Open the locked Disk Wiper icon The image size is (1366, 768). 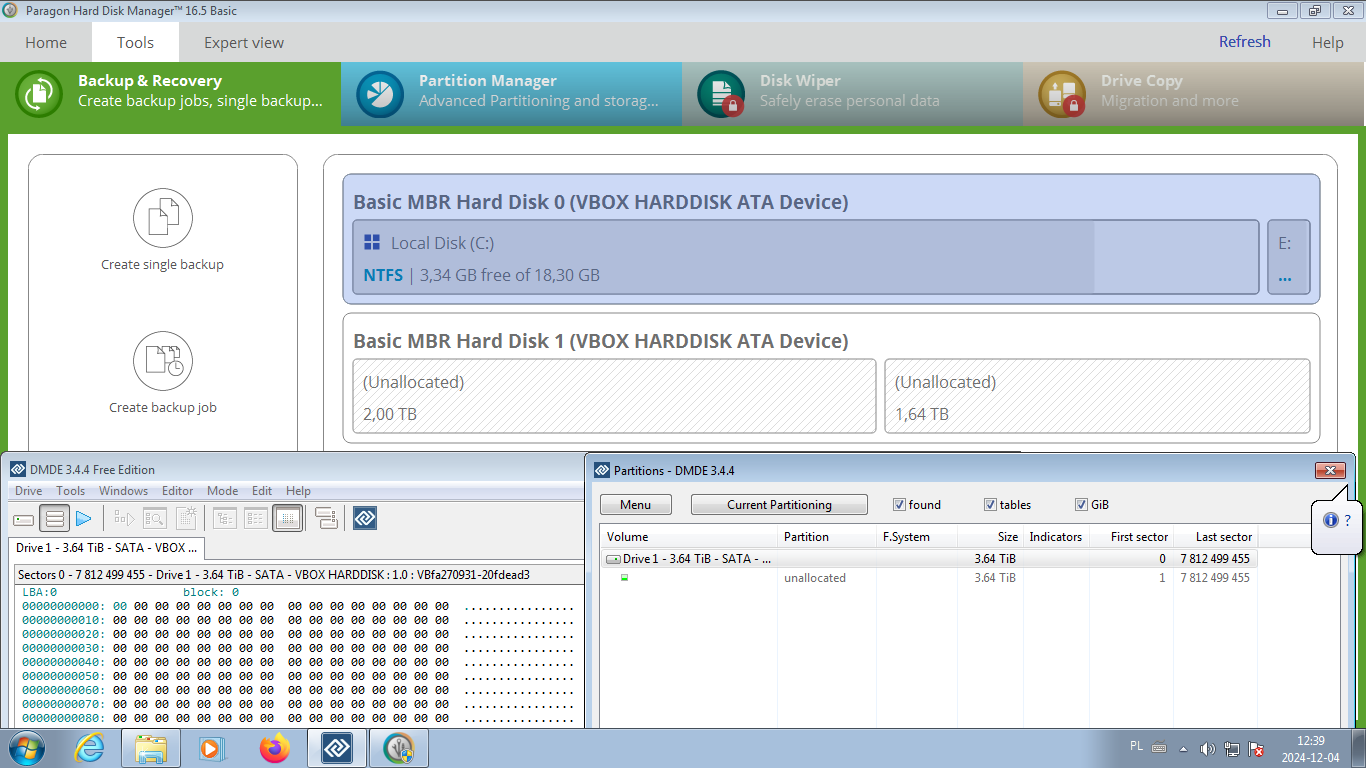[x=721, y=94]
